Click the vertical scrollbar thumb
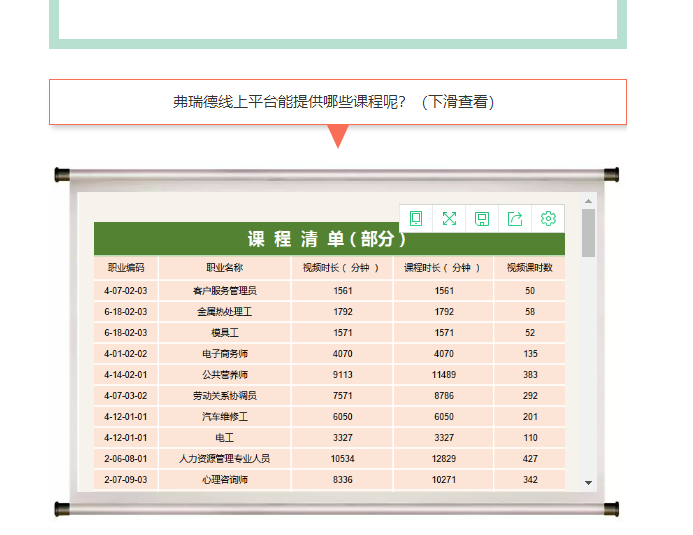This screenshot has height=535, width=693. (x=588, y=233)
